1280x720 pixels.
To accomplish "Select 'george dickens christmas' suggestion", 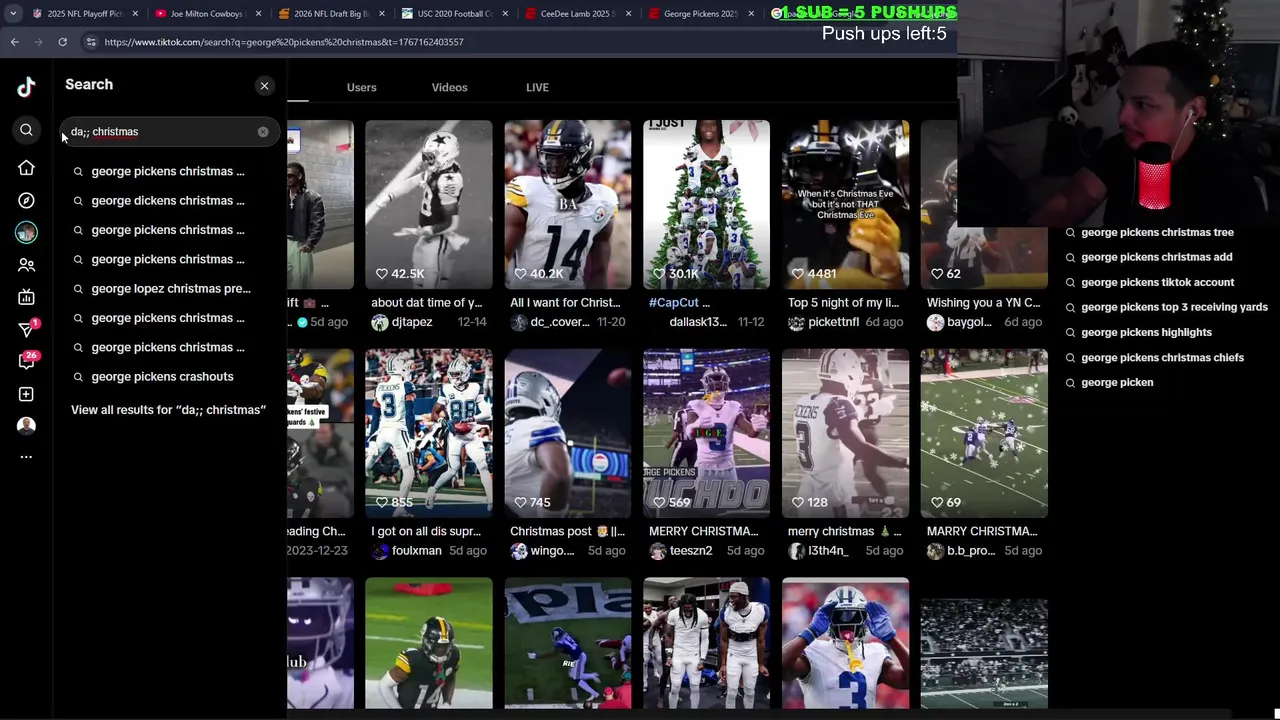I will 168,201.
